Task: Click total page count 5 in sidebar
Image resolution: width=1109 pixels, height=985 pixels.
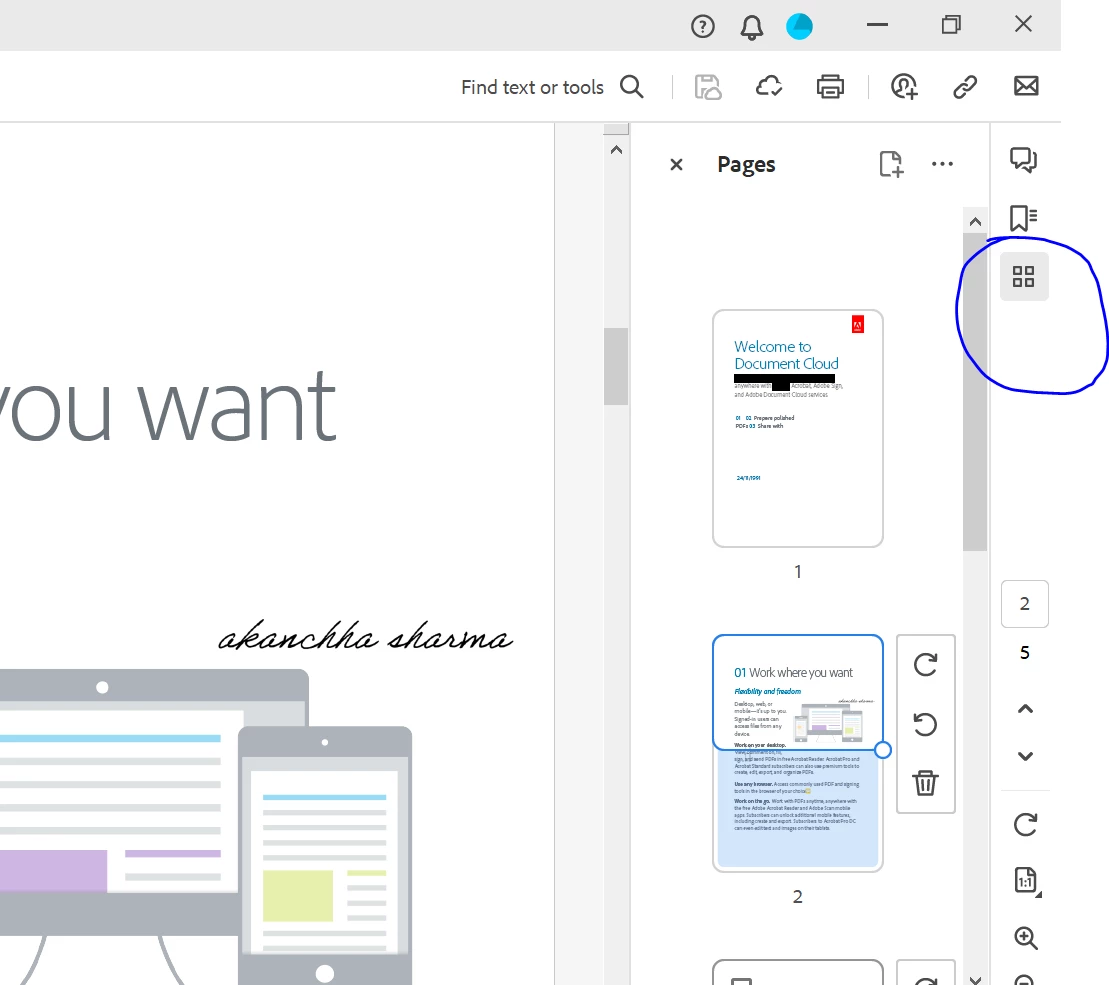Action: pos(1025,653)
